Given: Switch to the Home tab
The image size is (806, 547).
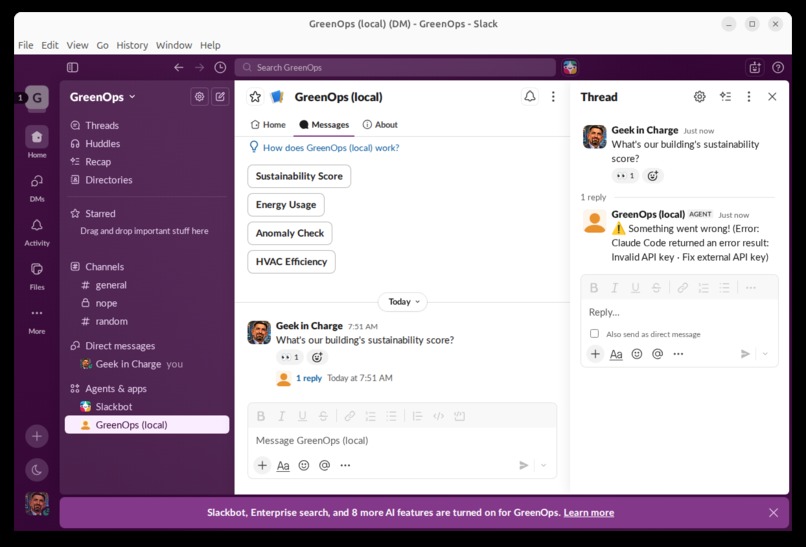Looking at the screenshot, I should [x=268, y=124].
